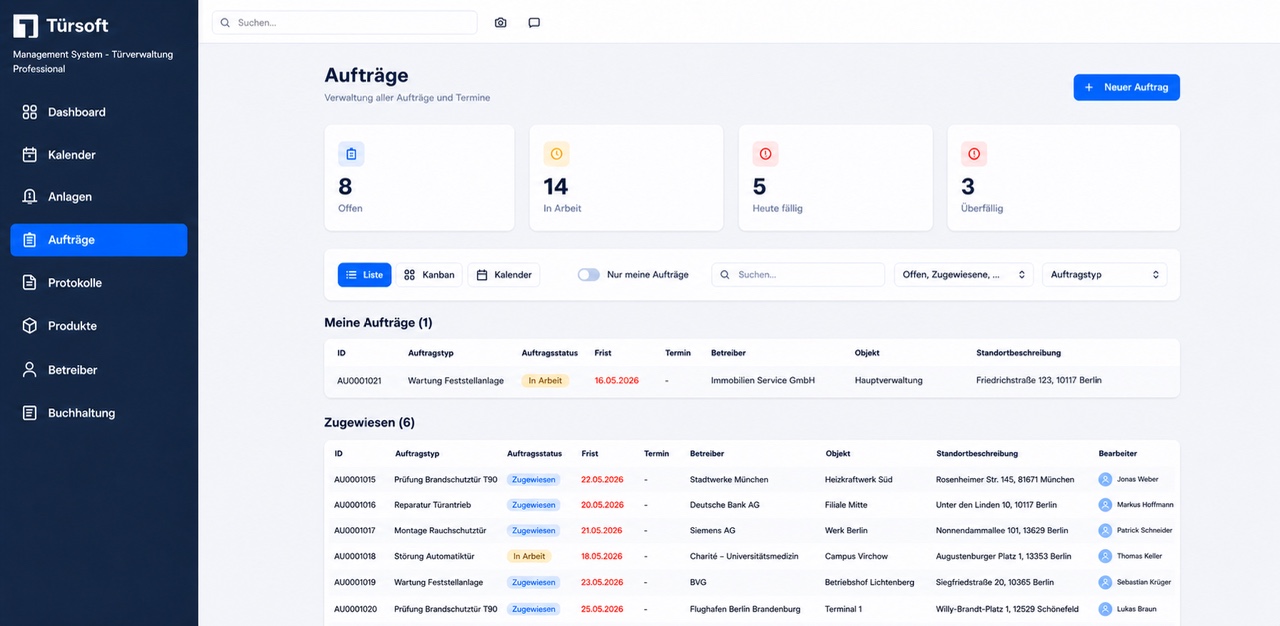Viewport: 1280px width, 626px height.
Task: Click the clipboard icon on Offen card
Action: (351, 154)
